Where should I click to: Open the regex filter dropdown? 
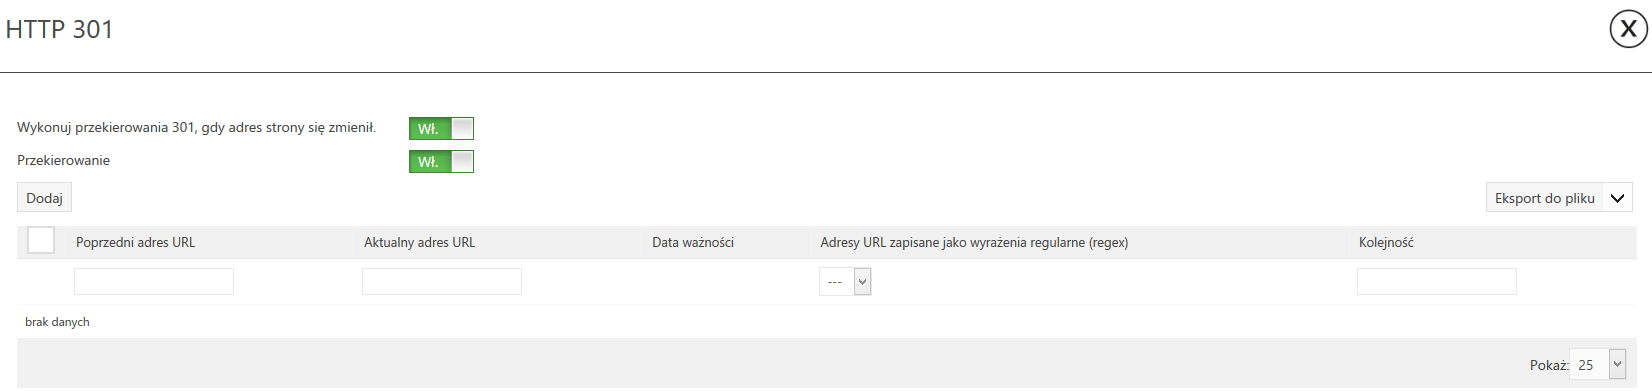tap(845, 282)
